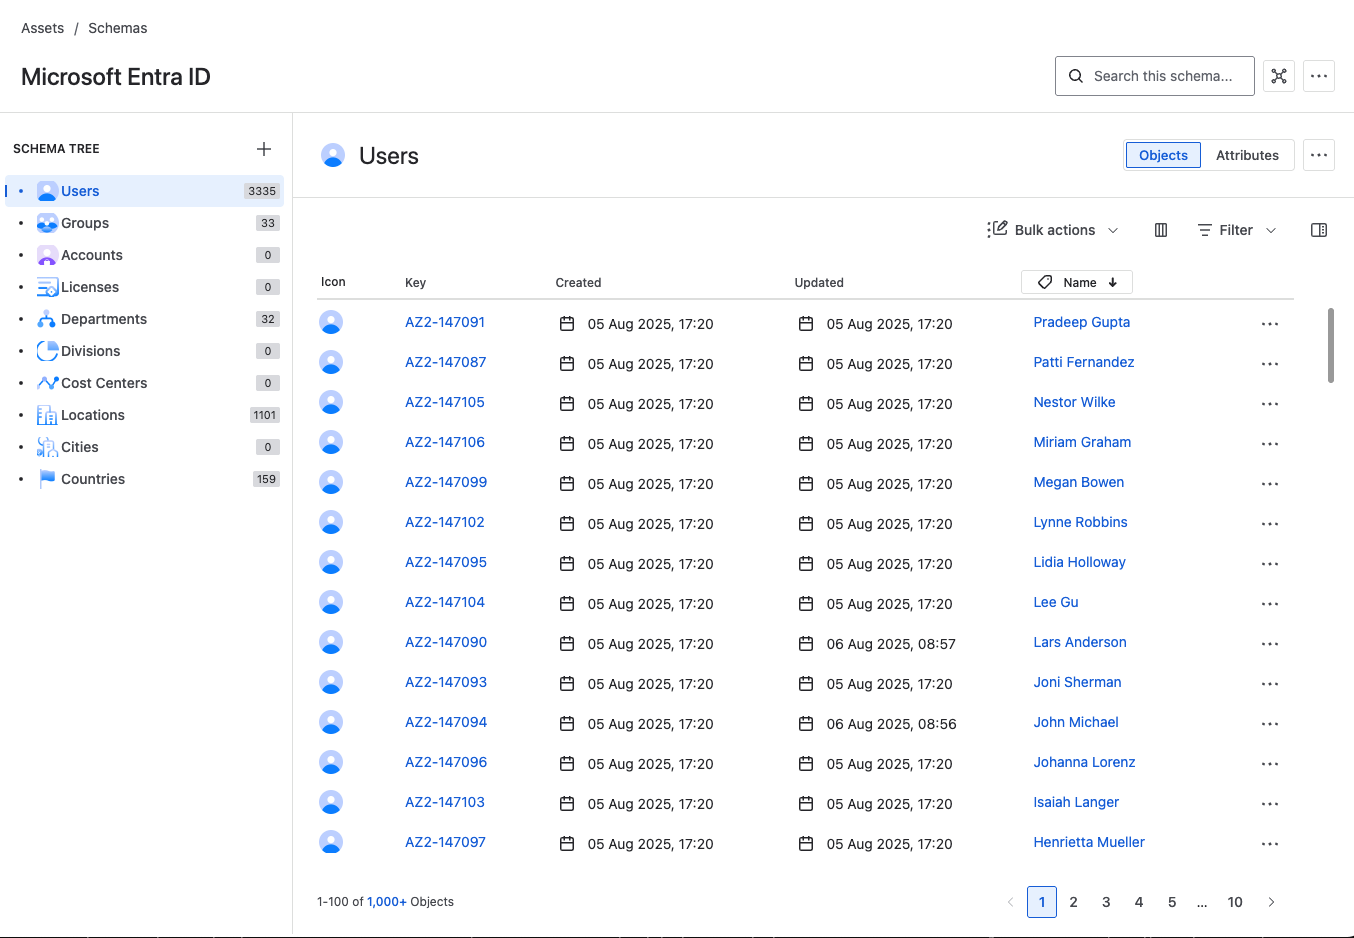The image size is (1354, 938).
Task: Go to page 10 of results
Action: [x=1235, y=902]
